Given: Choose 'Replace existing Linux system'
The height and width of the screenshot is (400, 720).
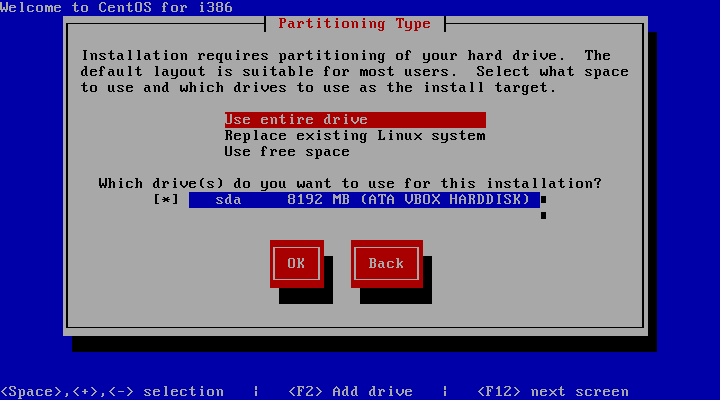Looking at the screenshot, I should coord(355,136).
